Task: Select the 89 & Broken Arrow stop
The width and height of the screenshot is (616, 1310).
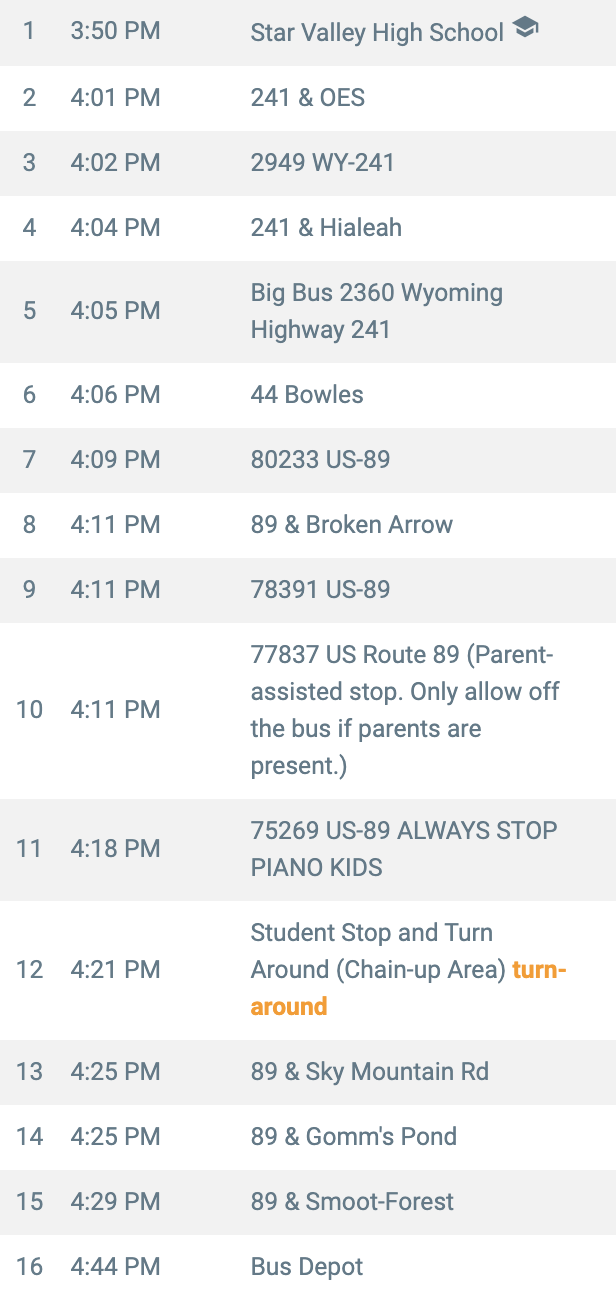Action: click(x=351, y=525)
